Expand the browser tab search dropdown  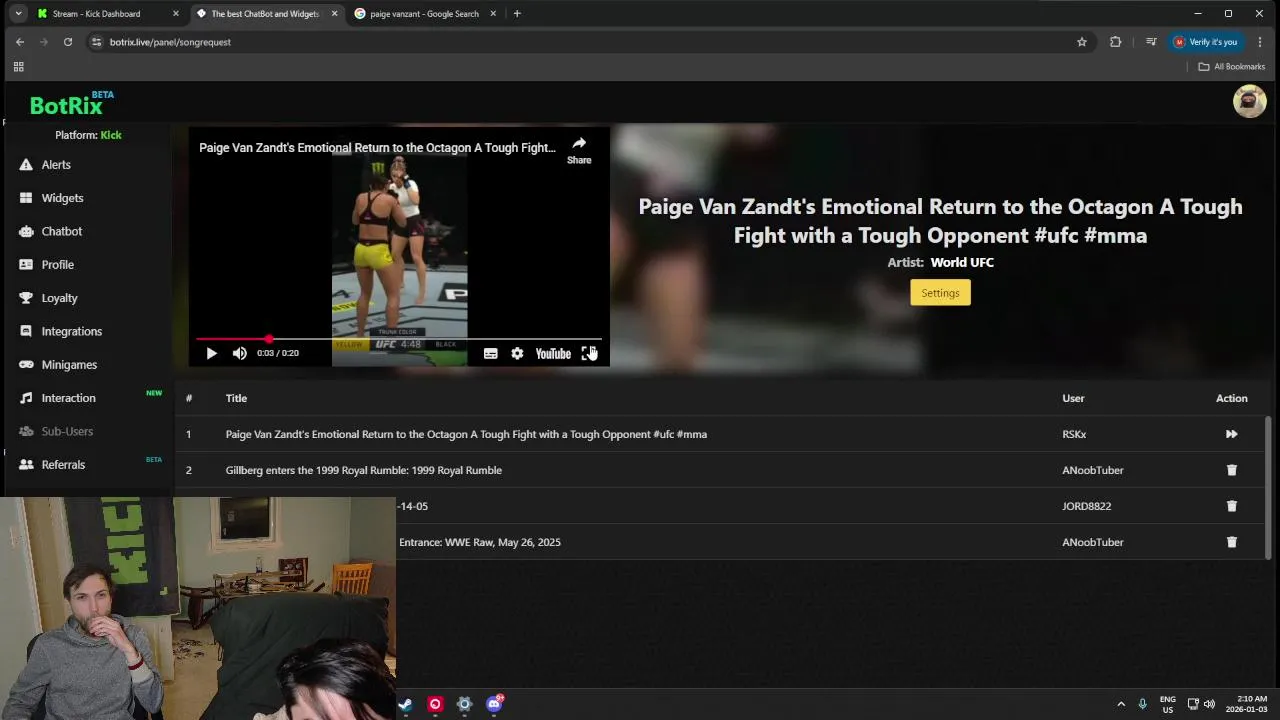(x=18, y=14)
